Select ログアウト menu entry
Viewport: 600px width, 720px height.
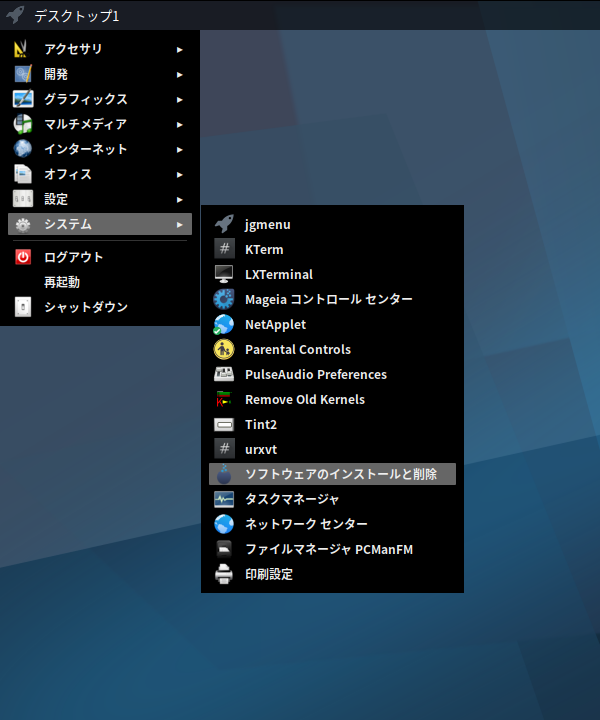(x=100, y=257)
